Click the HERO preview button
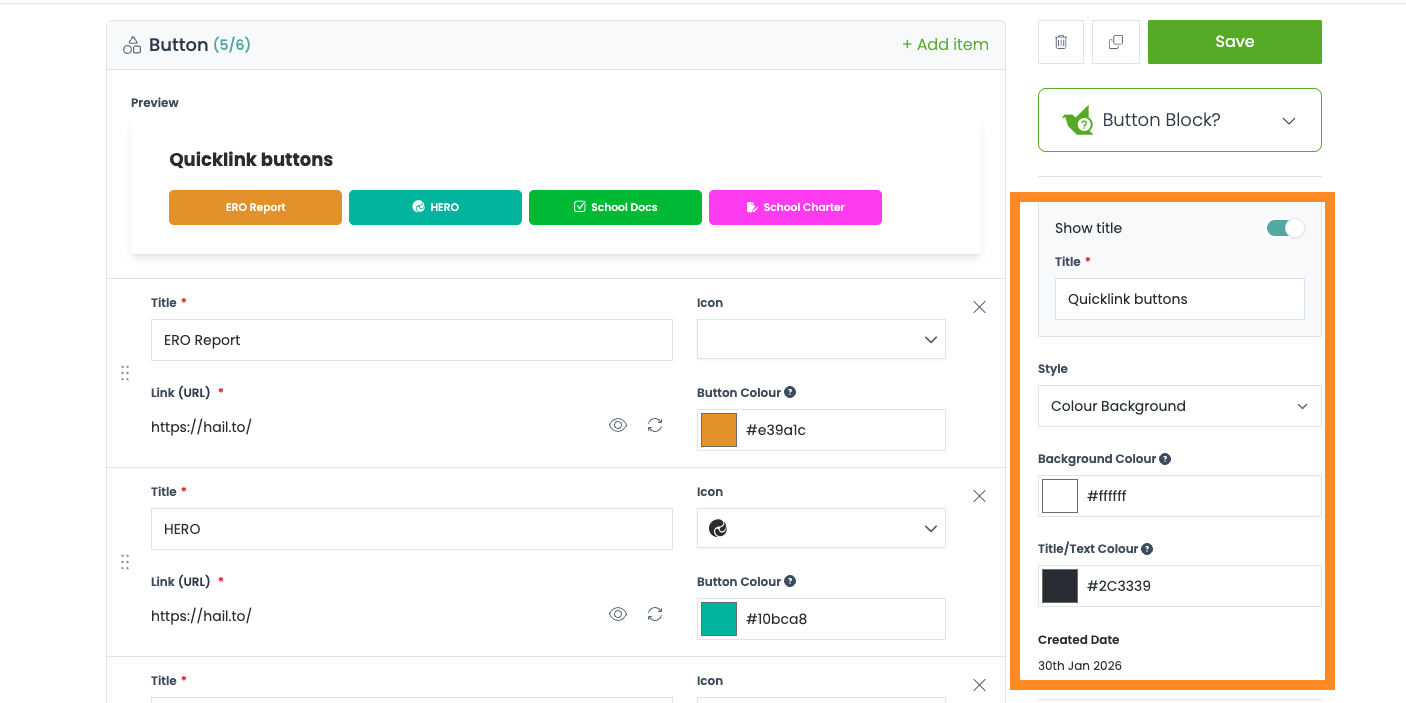Image resolution: width=1406 pixels, height=703 pixels. click(435, 207)
